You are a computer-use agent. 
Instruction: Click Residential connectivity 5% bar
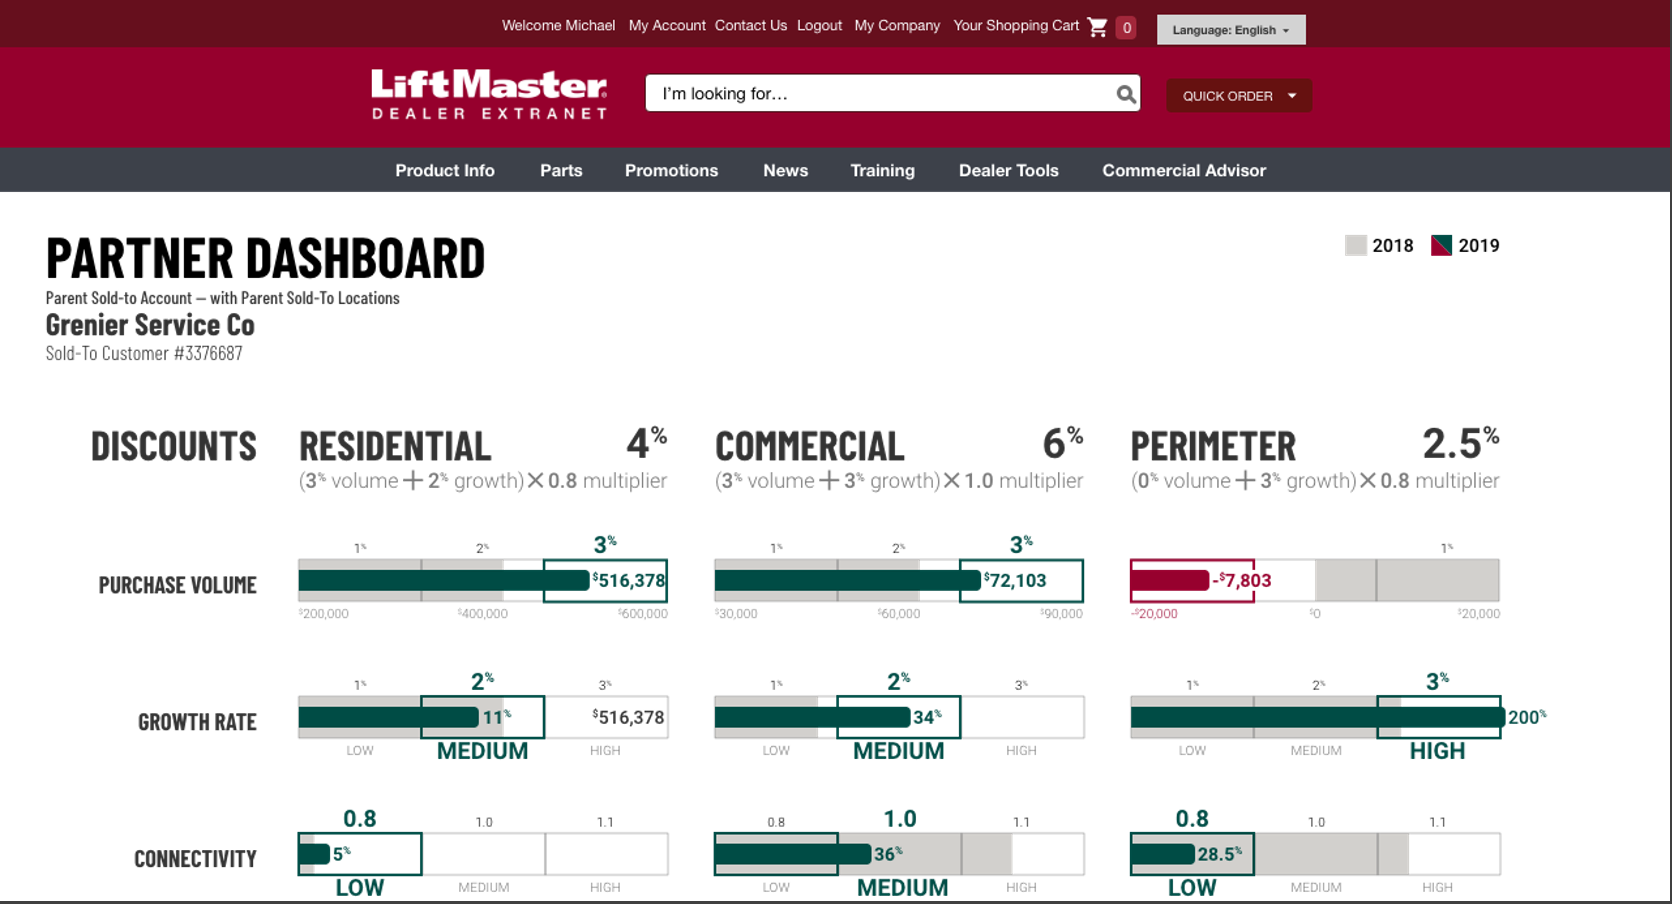click(x=314, y=854)
